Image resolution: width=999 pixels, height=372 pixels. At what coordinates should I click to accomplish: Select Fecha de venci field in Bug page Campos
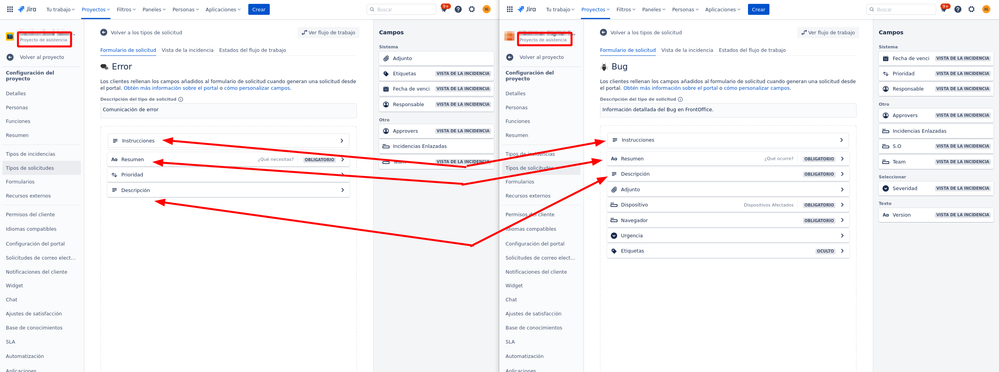935,58
